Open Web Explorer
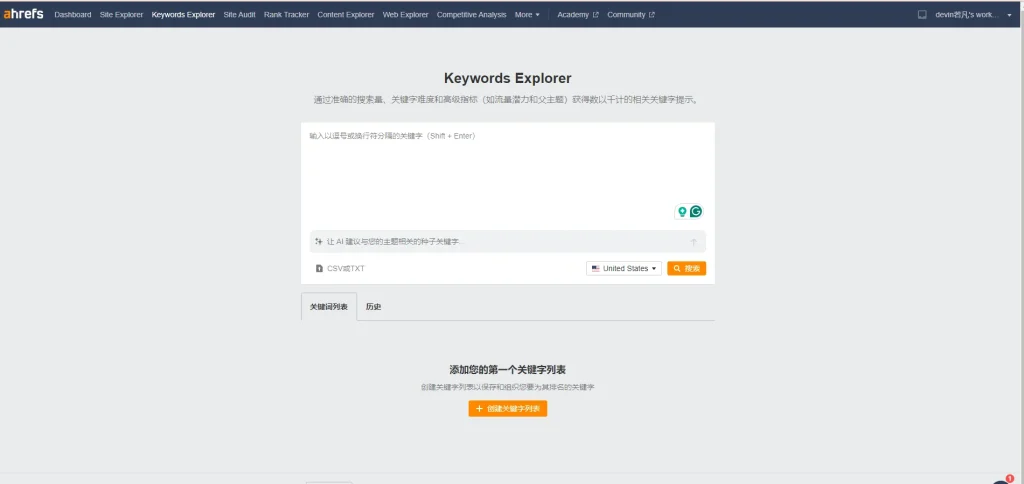The height and width of the screenshot is (484, 1024). (x=406, y=14)
